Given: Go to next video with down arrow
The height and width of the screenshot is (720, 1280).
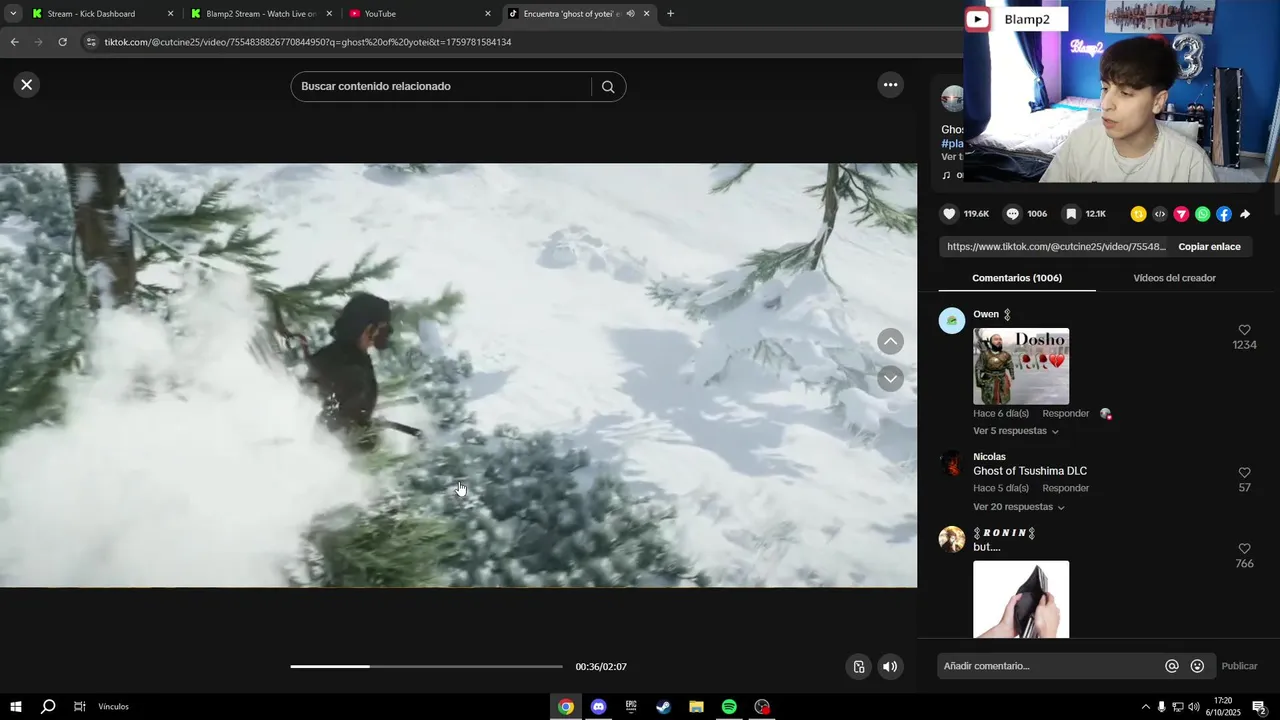Looking at the screenshot, I should click(x=890, y=378).
